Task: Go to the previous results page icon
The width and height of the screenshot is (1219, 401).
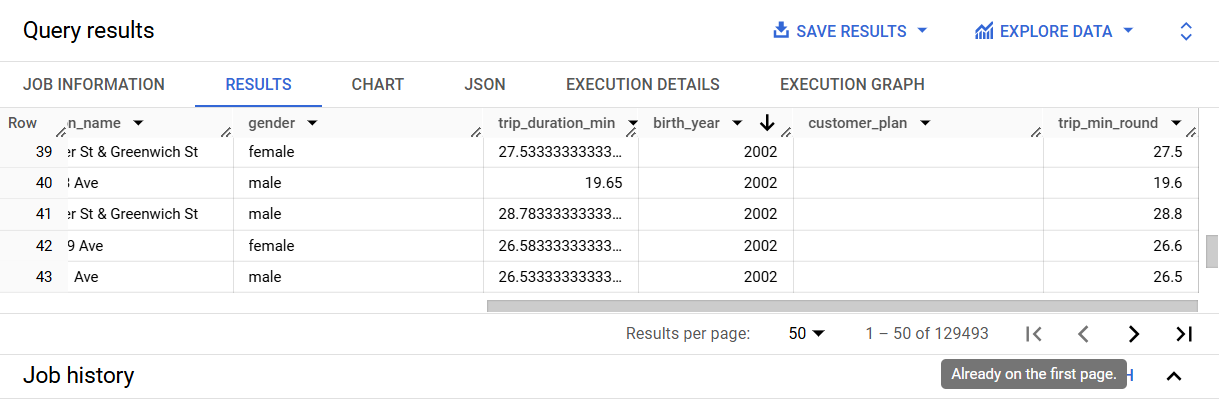Action: pos(1083,334)
